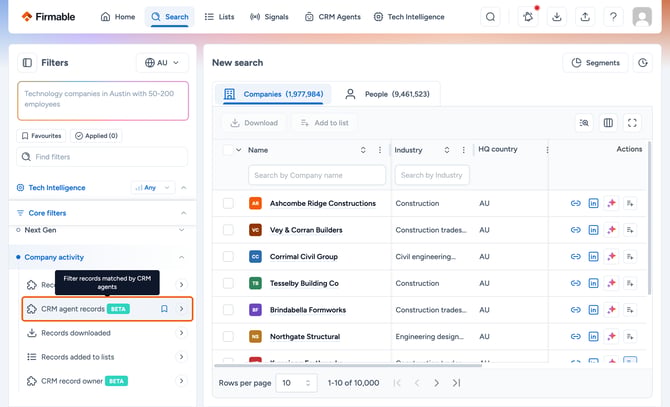Click Add to list button

(x=324, y=123)
